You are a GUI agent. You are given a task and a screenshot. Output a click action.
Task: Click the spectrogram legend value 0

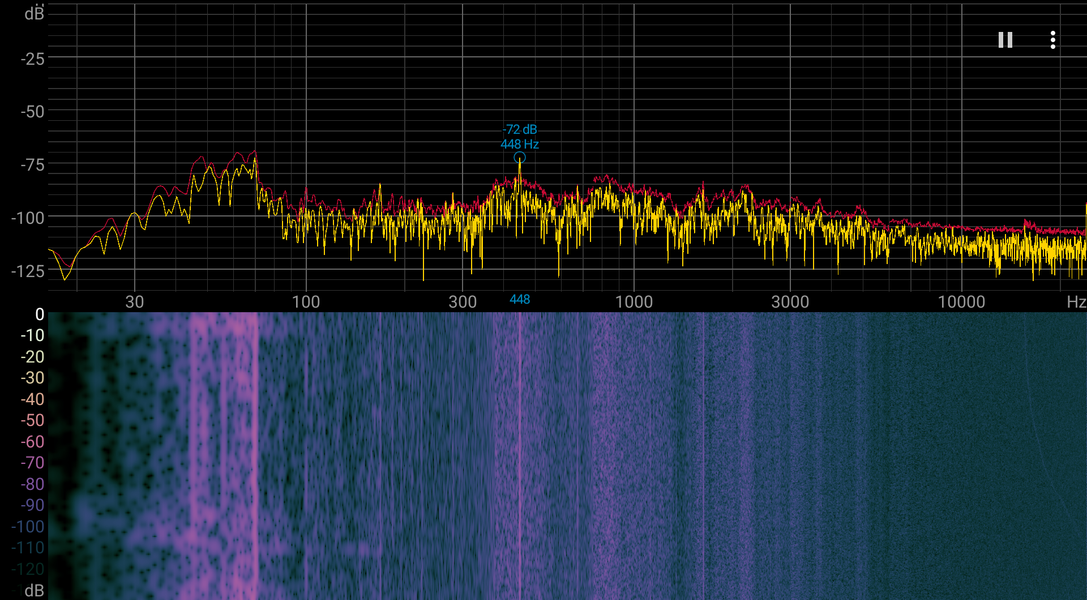point(40,315)
